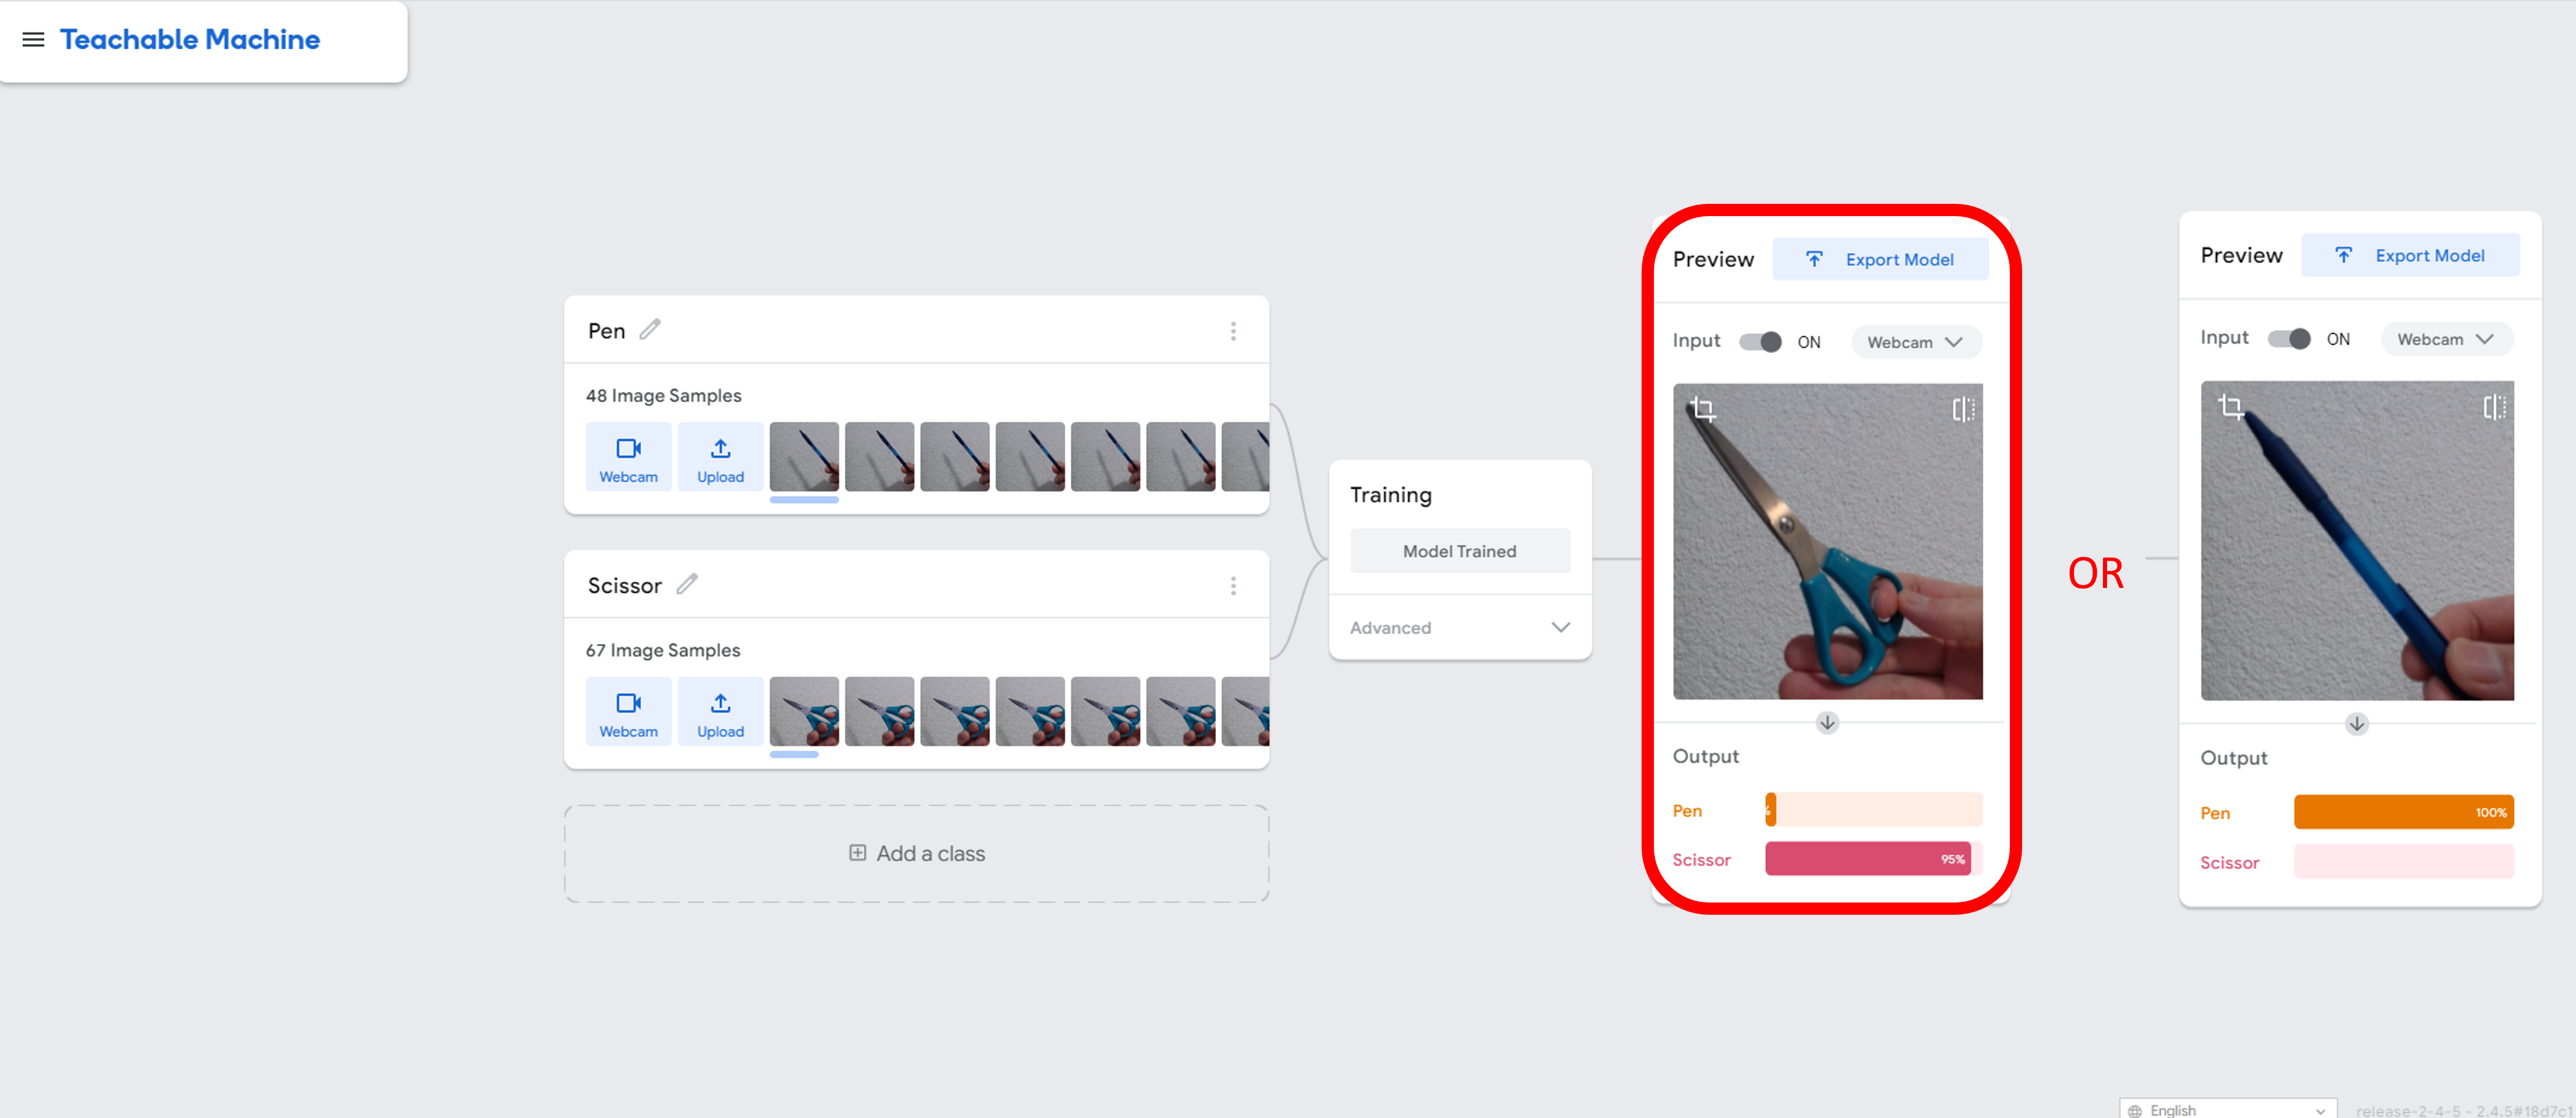Select the first Pen image sample thumbnail
This screenshot has height=1118, width=2576.
(x=804, y=457)
